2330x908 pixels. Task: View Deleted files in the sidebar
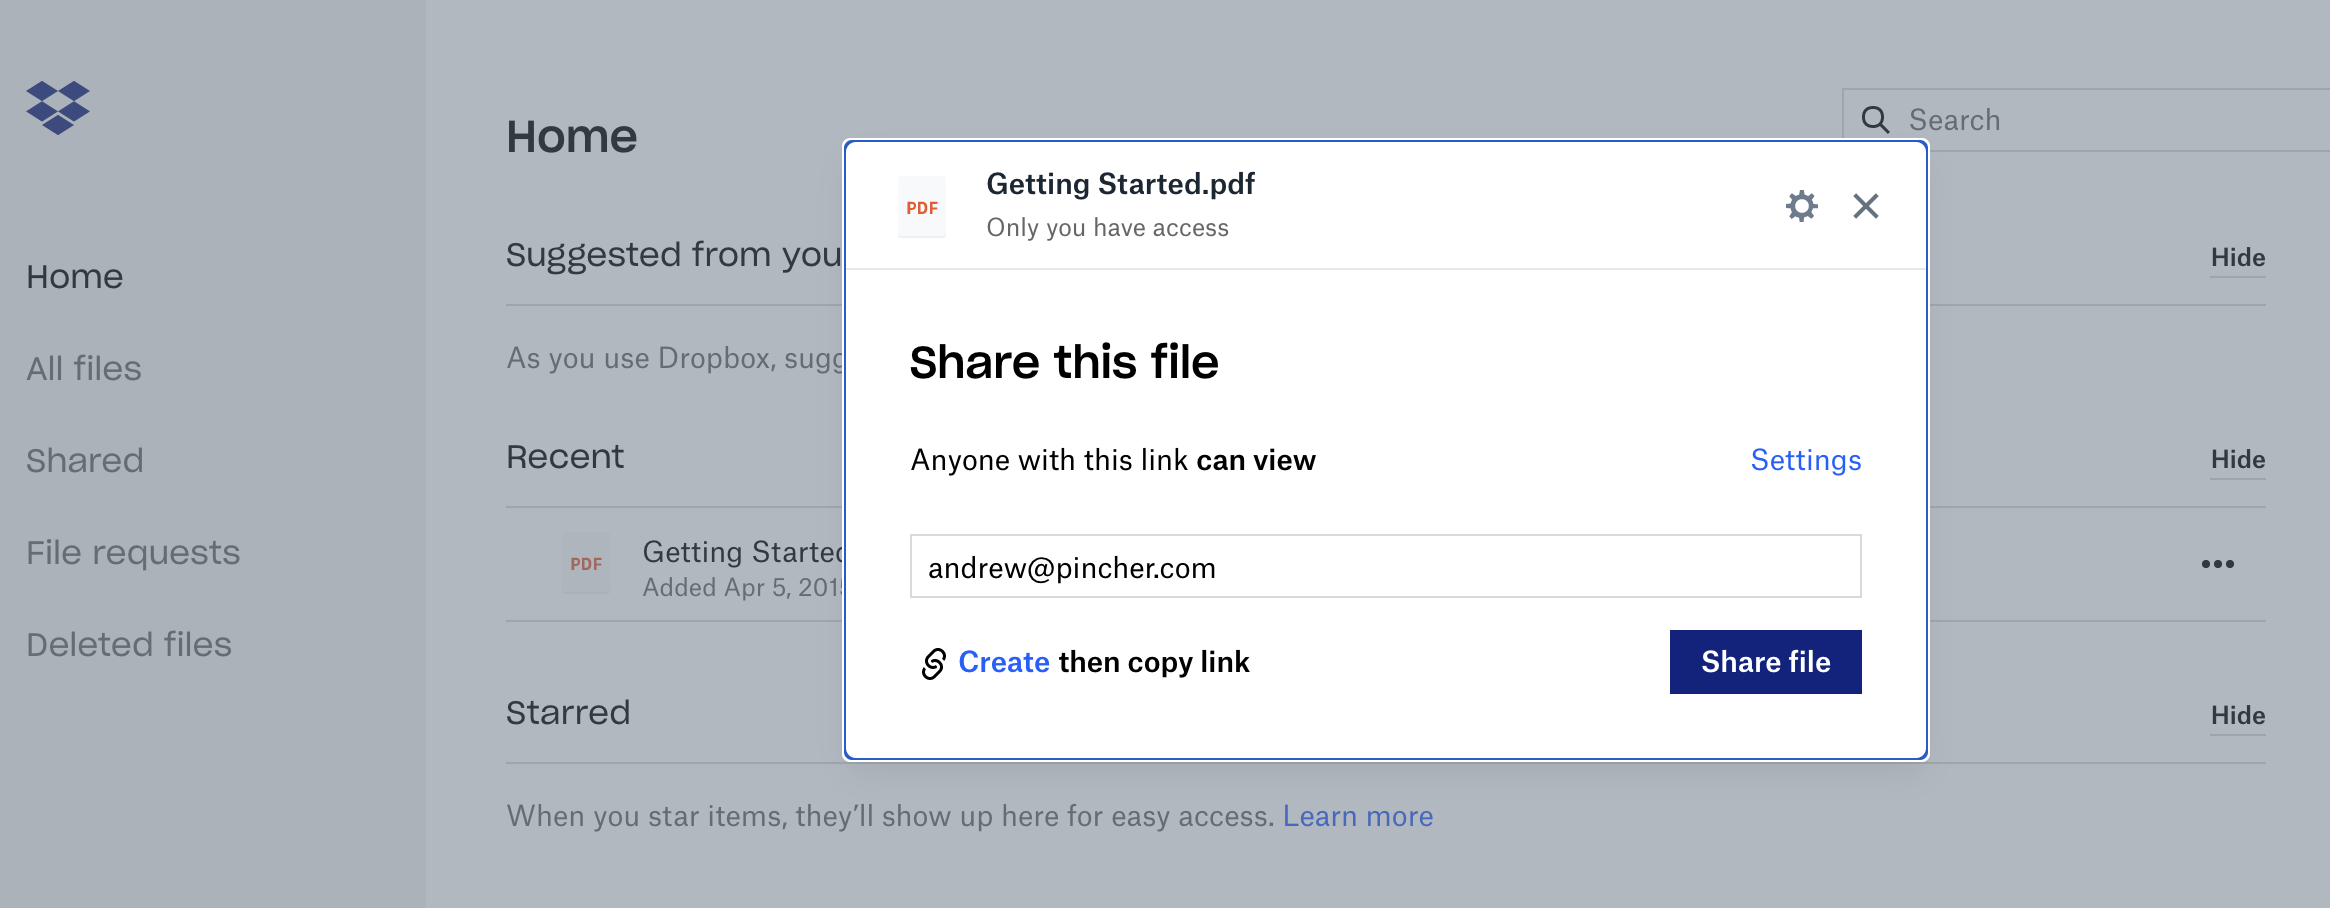click(129, 645)
